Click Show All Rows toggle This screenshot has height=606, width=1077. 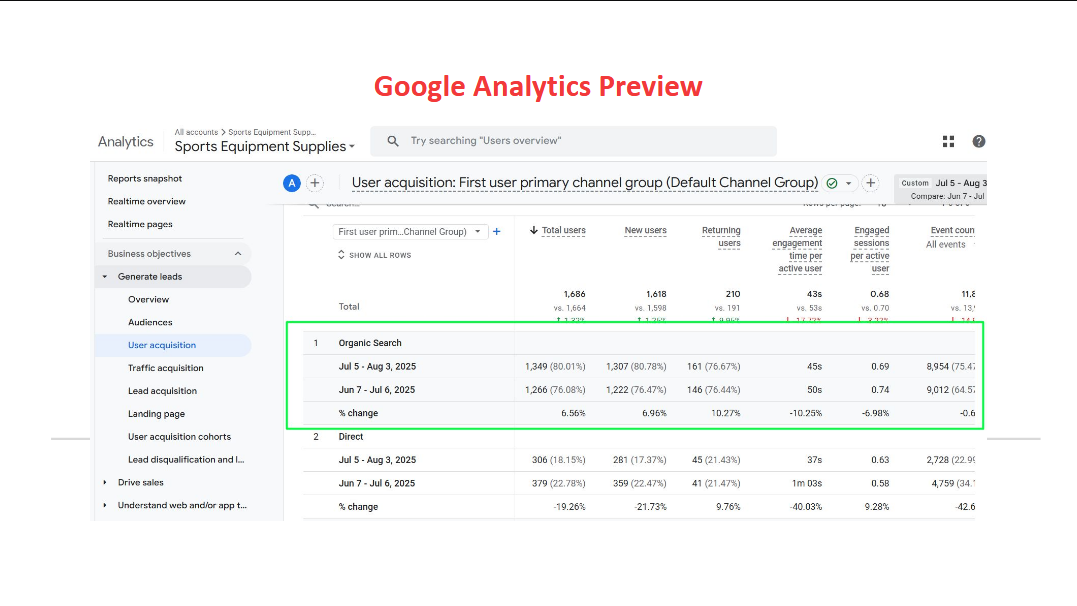tap(375, 255)
